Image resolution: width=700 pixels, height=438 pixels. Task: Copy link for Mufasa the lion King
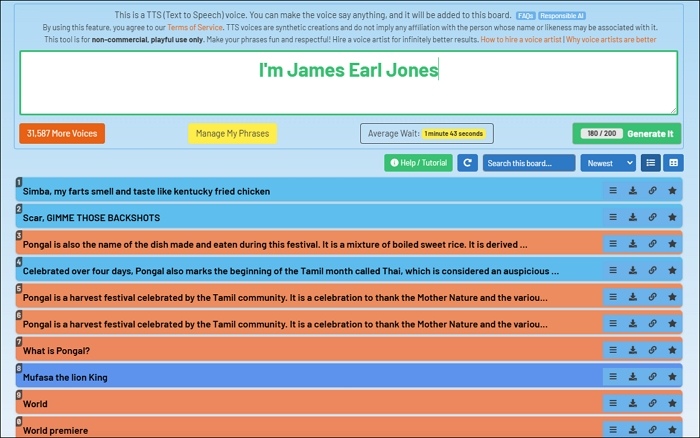click(x=652, y=376)
